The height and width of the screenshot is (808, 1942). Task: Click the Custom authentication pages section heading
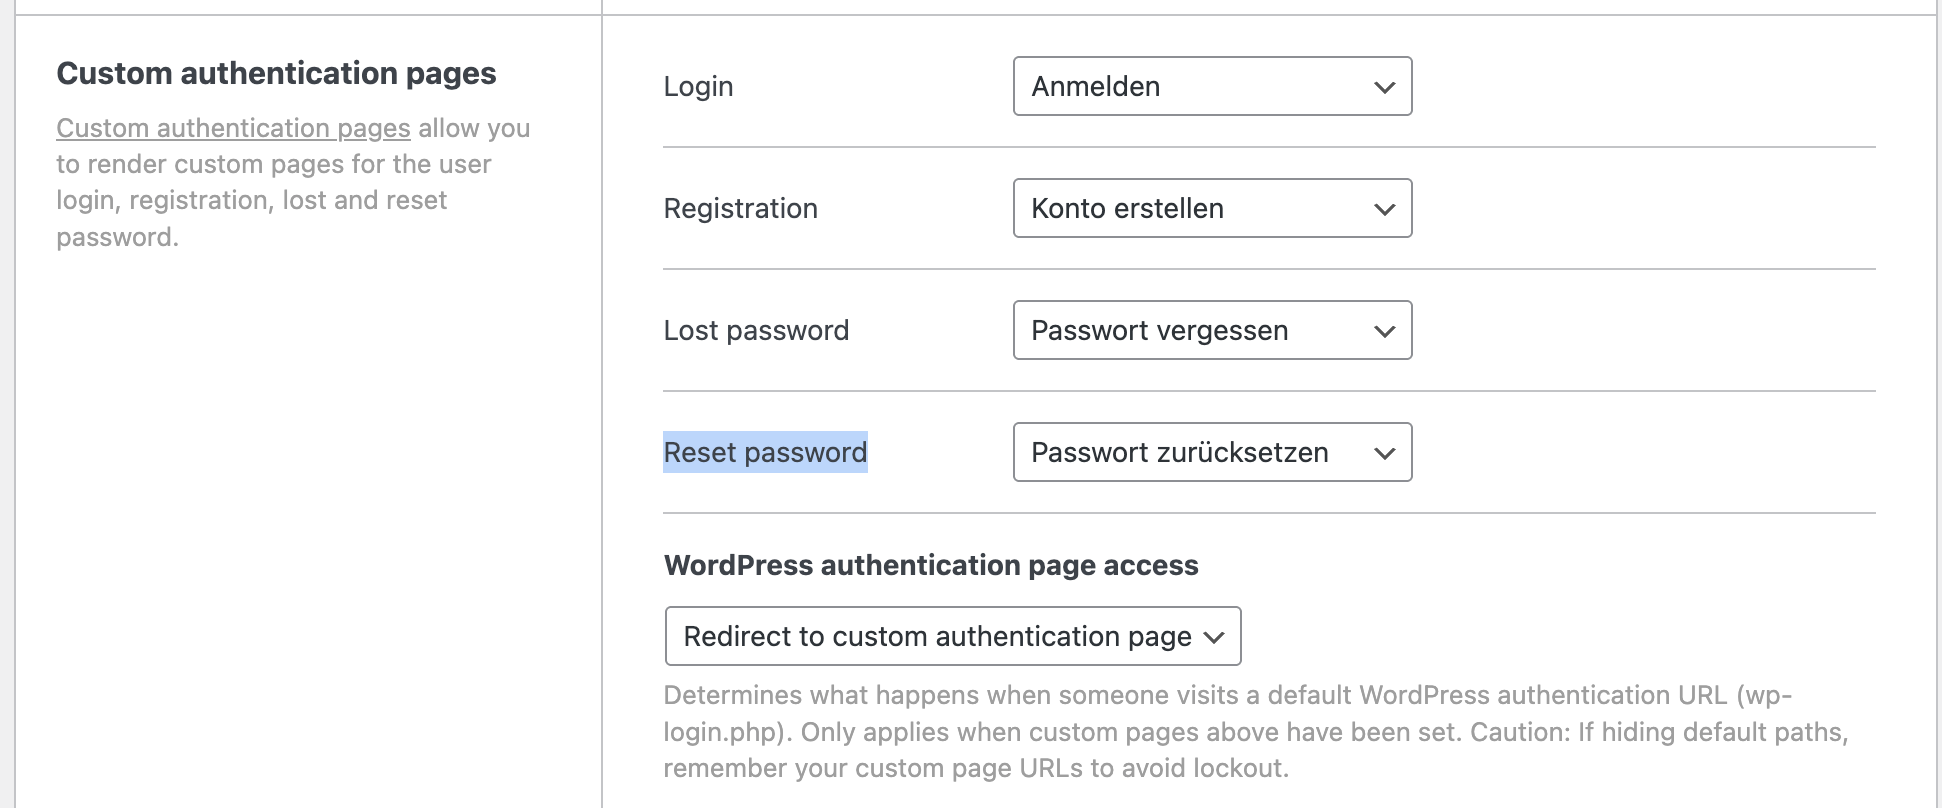pos(276,74)
